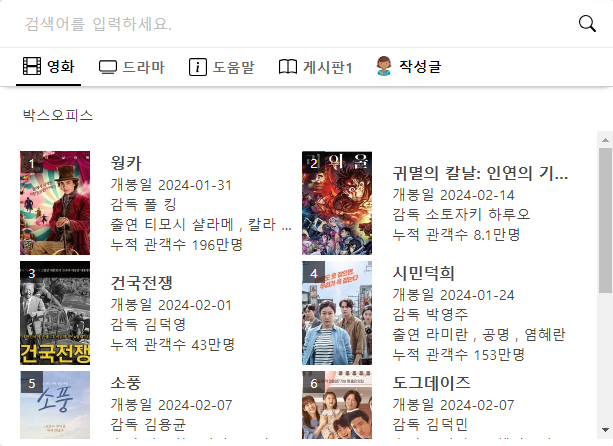The image size is (613, 446).
Task: Open the 소풍 movie poster
Action: coord(55,405)
